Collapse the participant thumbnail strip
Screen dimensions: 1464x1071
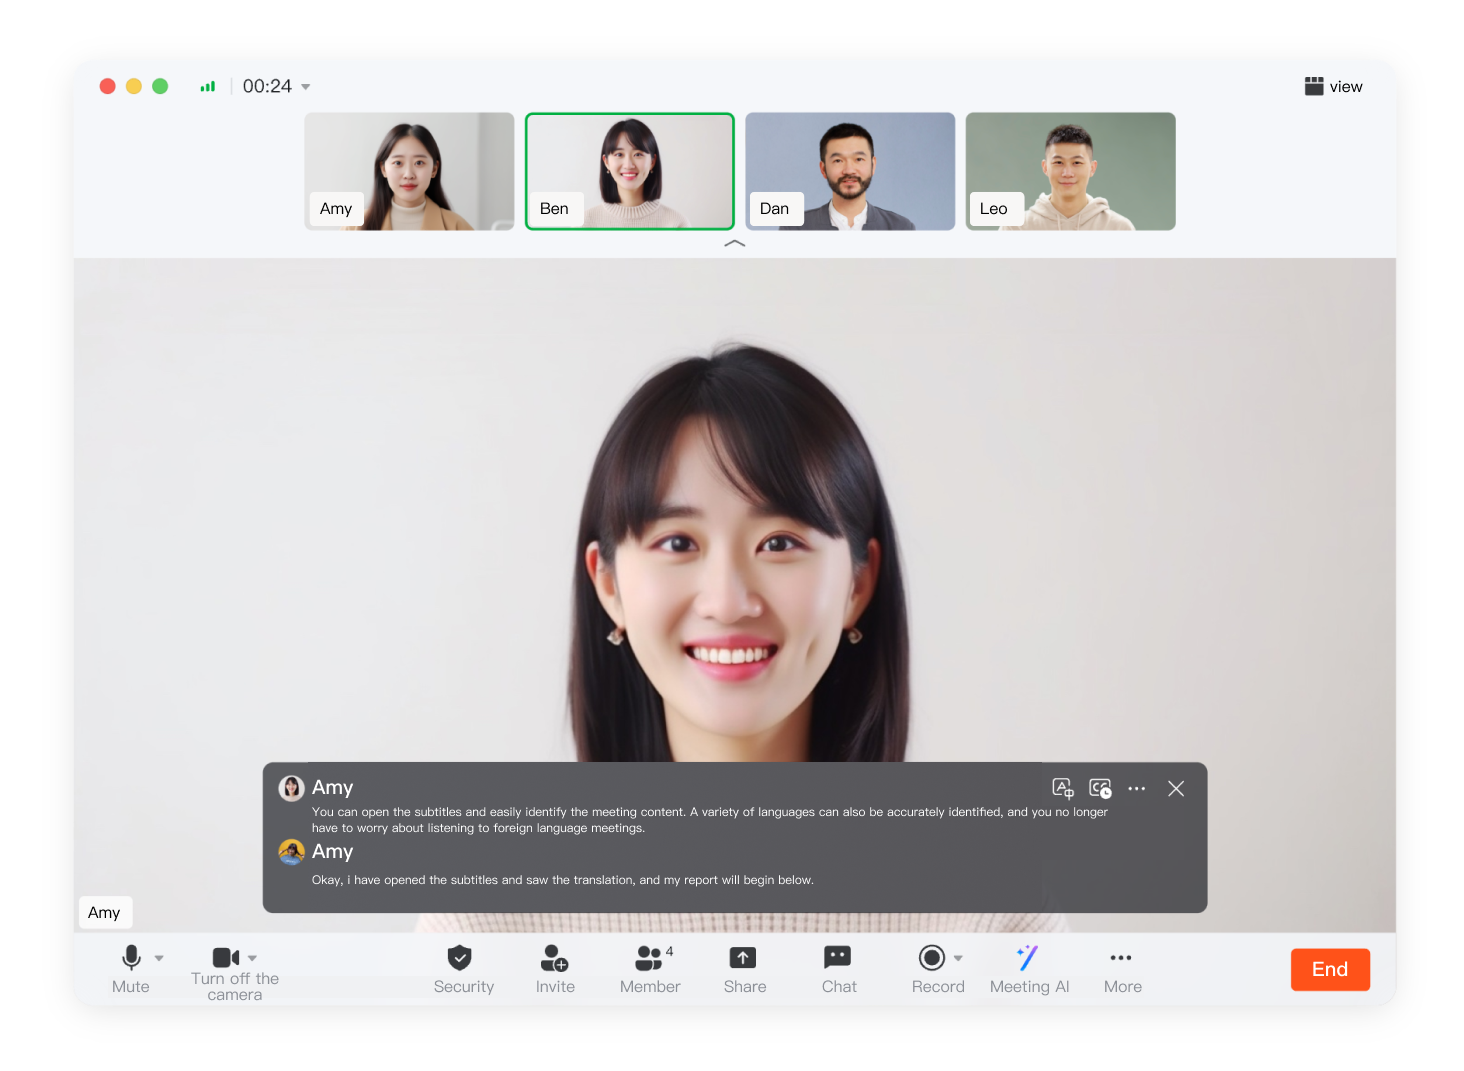click(734, 244)
